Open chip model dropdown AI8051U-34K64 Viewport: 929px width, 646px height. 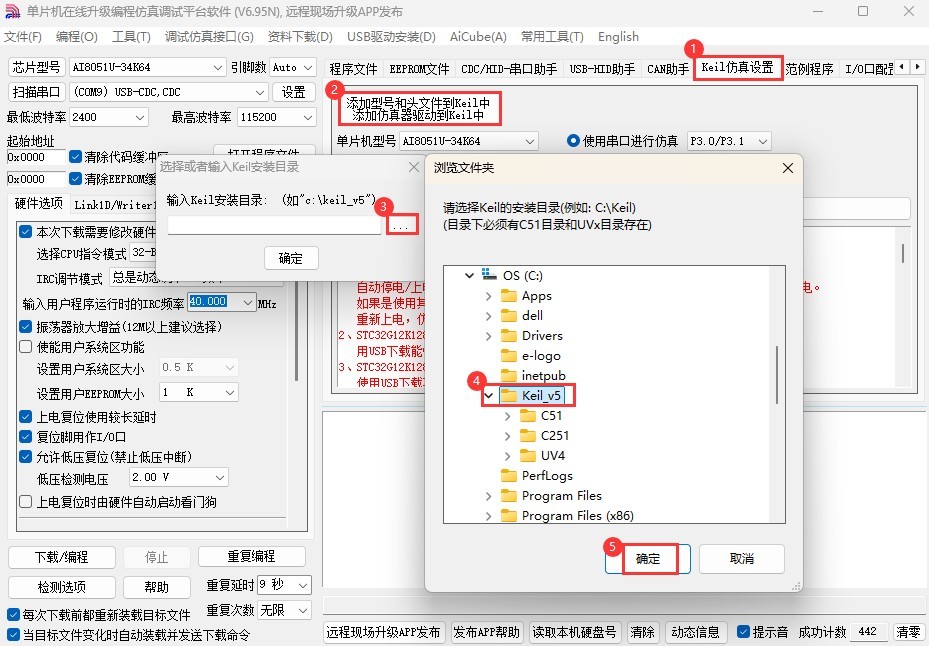tap(148, 68)
